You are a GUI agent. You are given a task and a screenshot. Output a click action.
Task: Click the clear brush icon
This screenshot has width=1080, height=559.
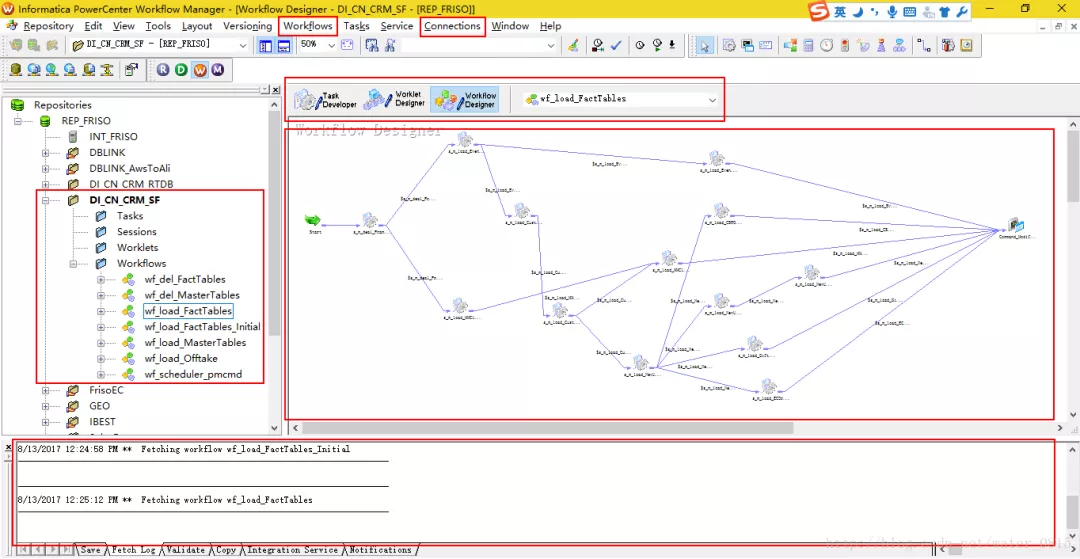coord(573,45)
